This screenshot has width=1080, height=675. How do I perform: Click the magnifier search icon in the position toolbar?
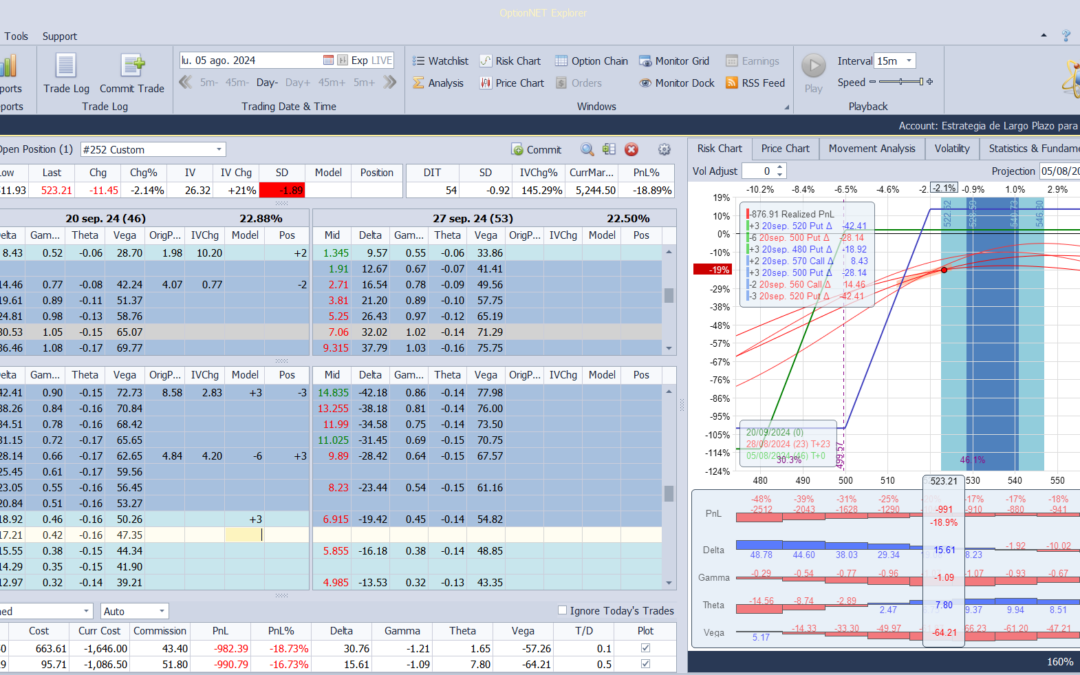[586, 149]
